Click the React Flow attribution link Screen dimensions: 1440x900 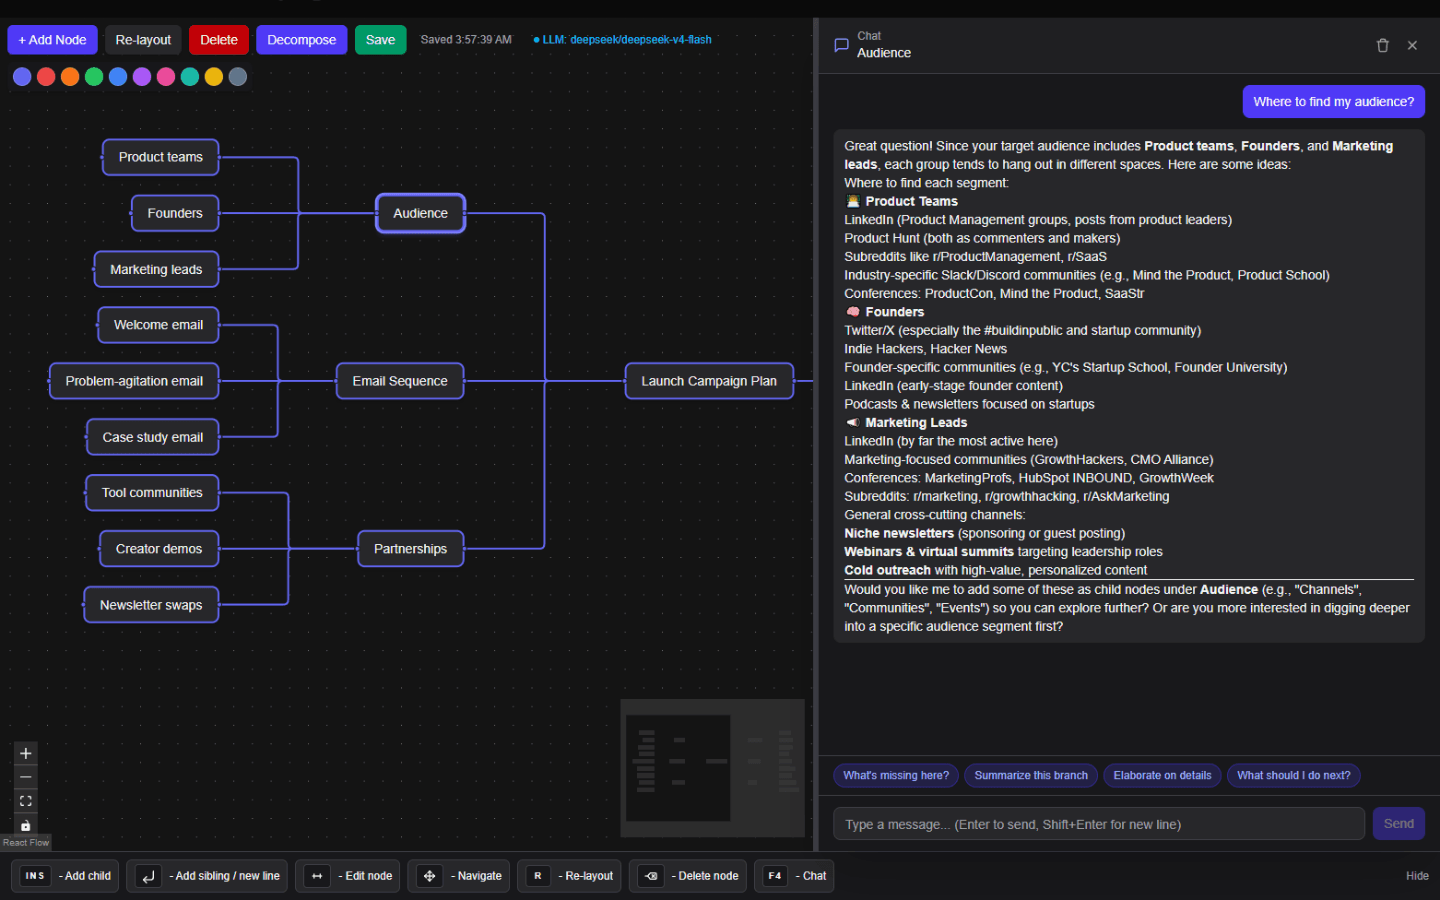[x=25, y=843]
